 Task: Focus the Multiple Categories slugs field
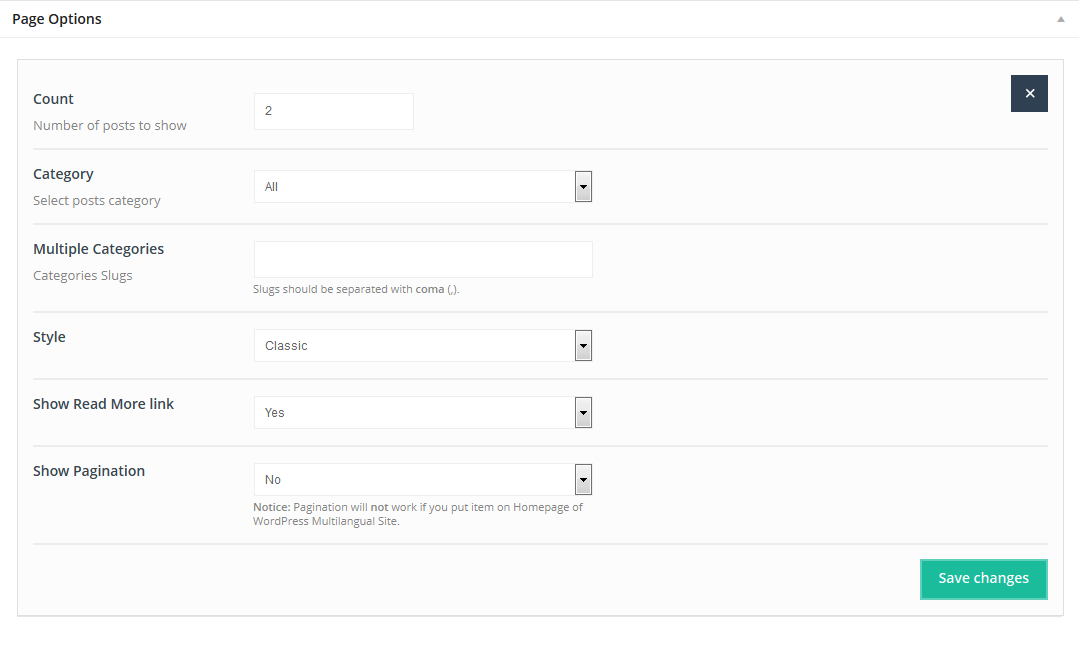(422, 259)
